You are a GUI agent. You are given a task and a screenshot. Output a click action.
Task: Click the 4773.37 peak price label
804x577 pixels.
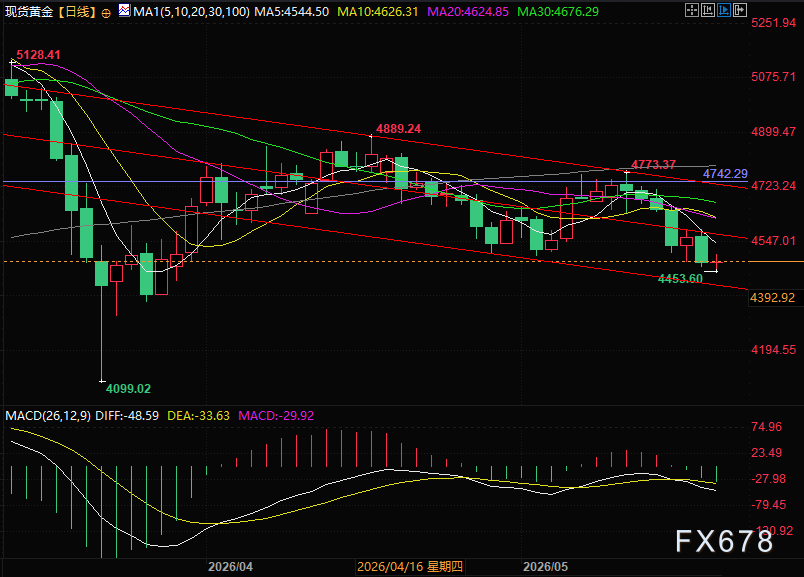653,165
